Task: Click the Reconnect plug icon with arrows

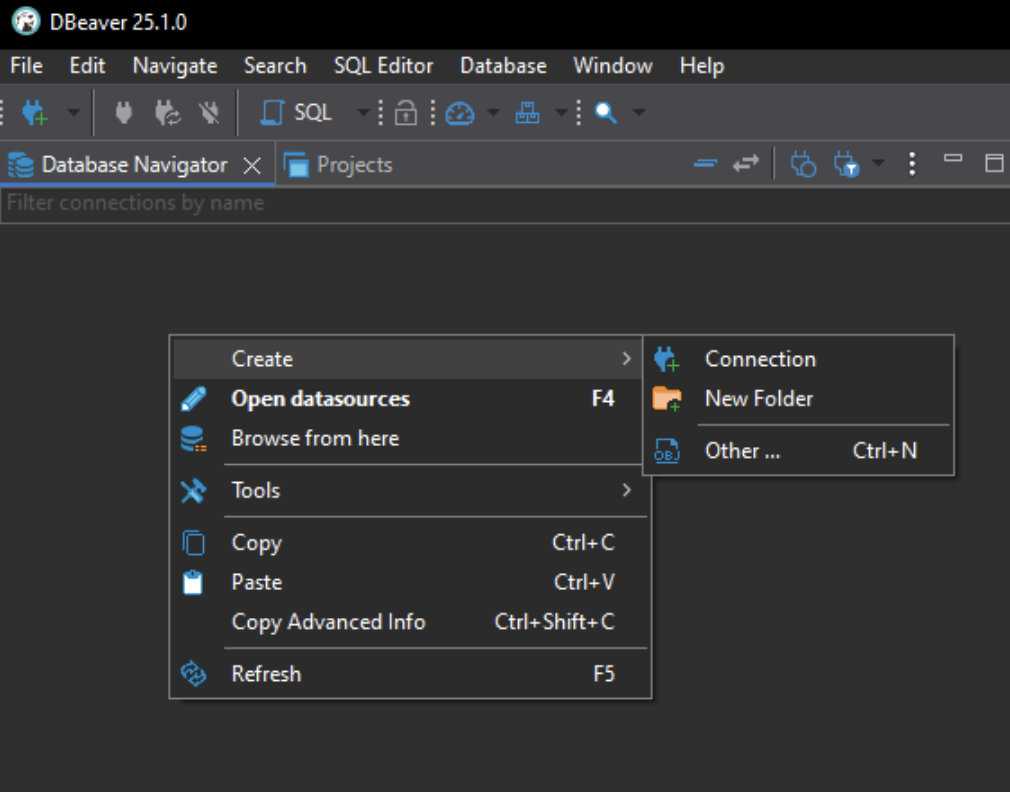Action: point(167,113)
